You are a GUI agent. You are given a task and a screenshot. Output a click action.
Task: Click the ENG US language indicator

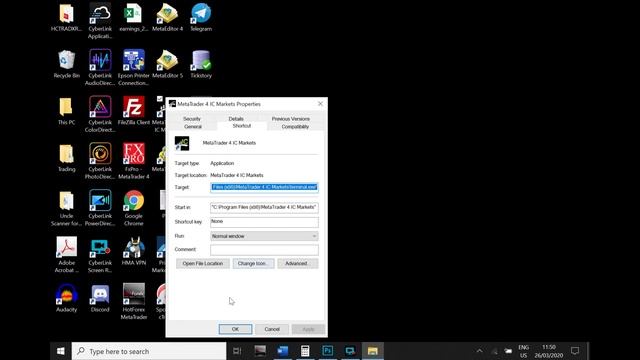point(523,351)
